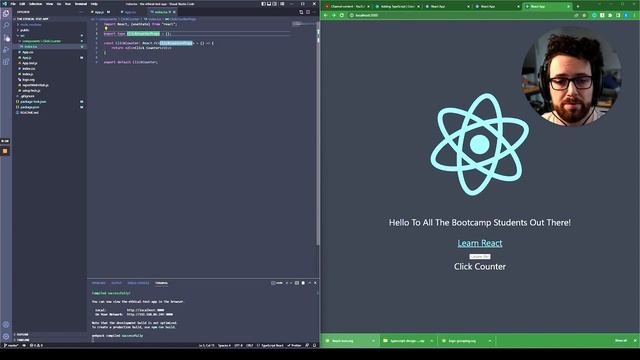Open the Explorer view in VS Code activity bar
The image size is (640, 360).
tap(6, 13)
